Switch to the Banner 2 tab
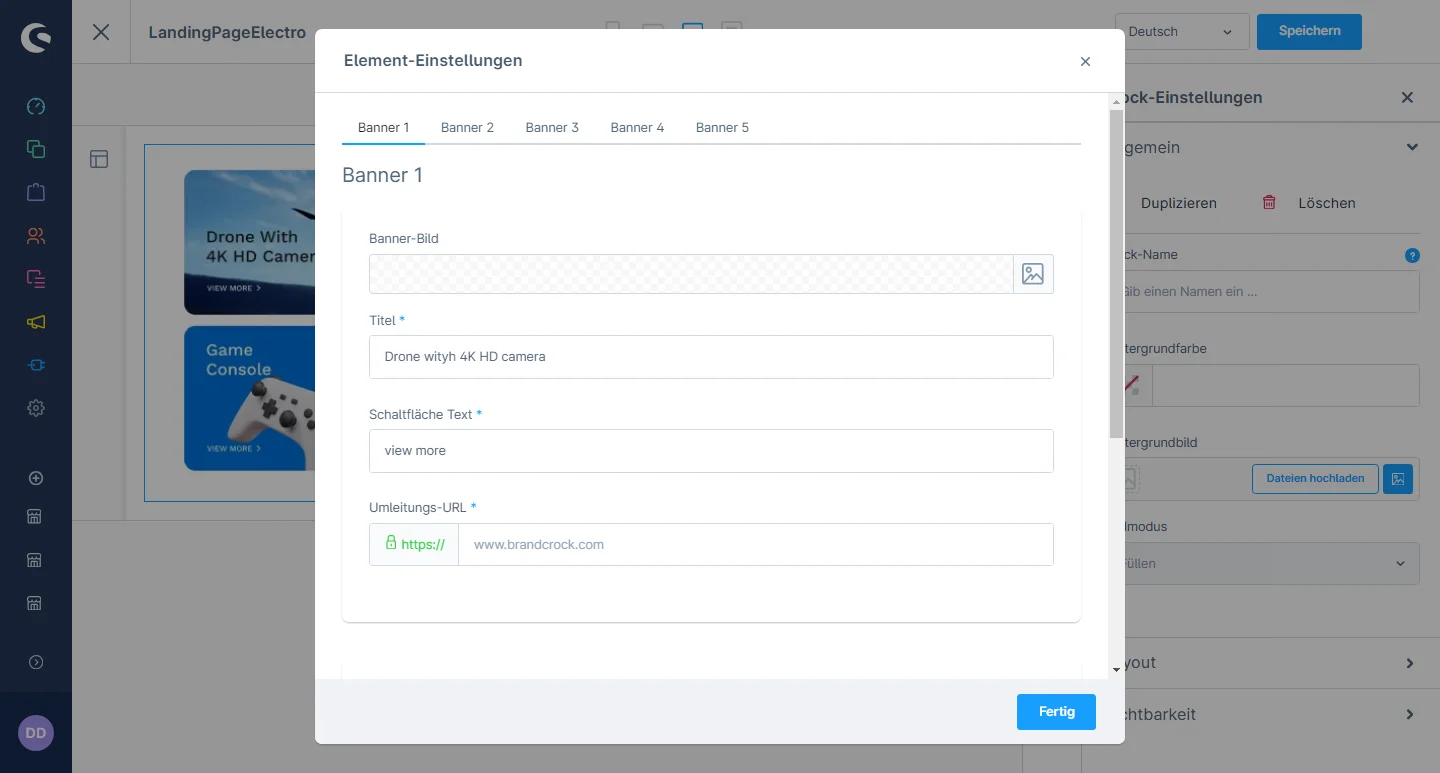Image resolution: width=1440 pixels, height=773 pixels. coord(467,128)
